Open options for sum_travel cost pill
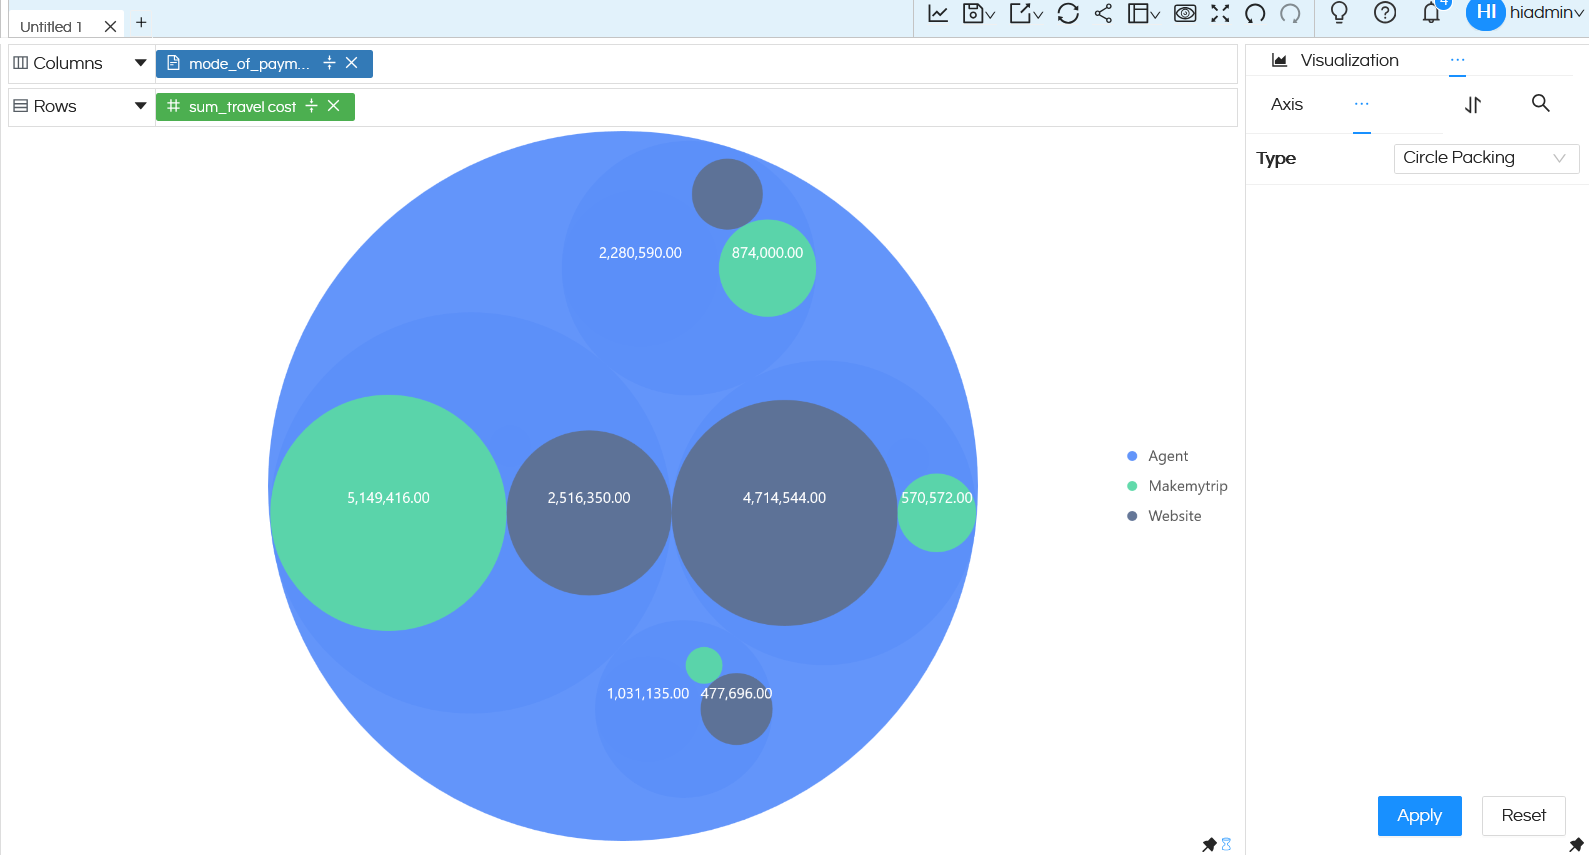 tap(311, 106)
